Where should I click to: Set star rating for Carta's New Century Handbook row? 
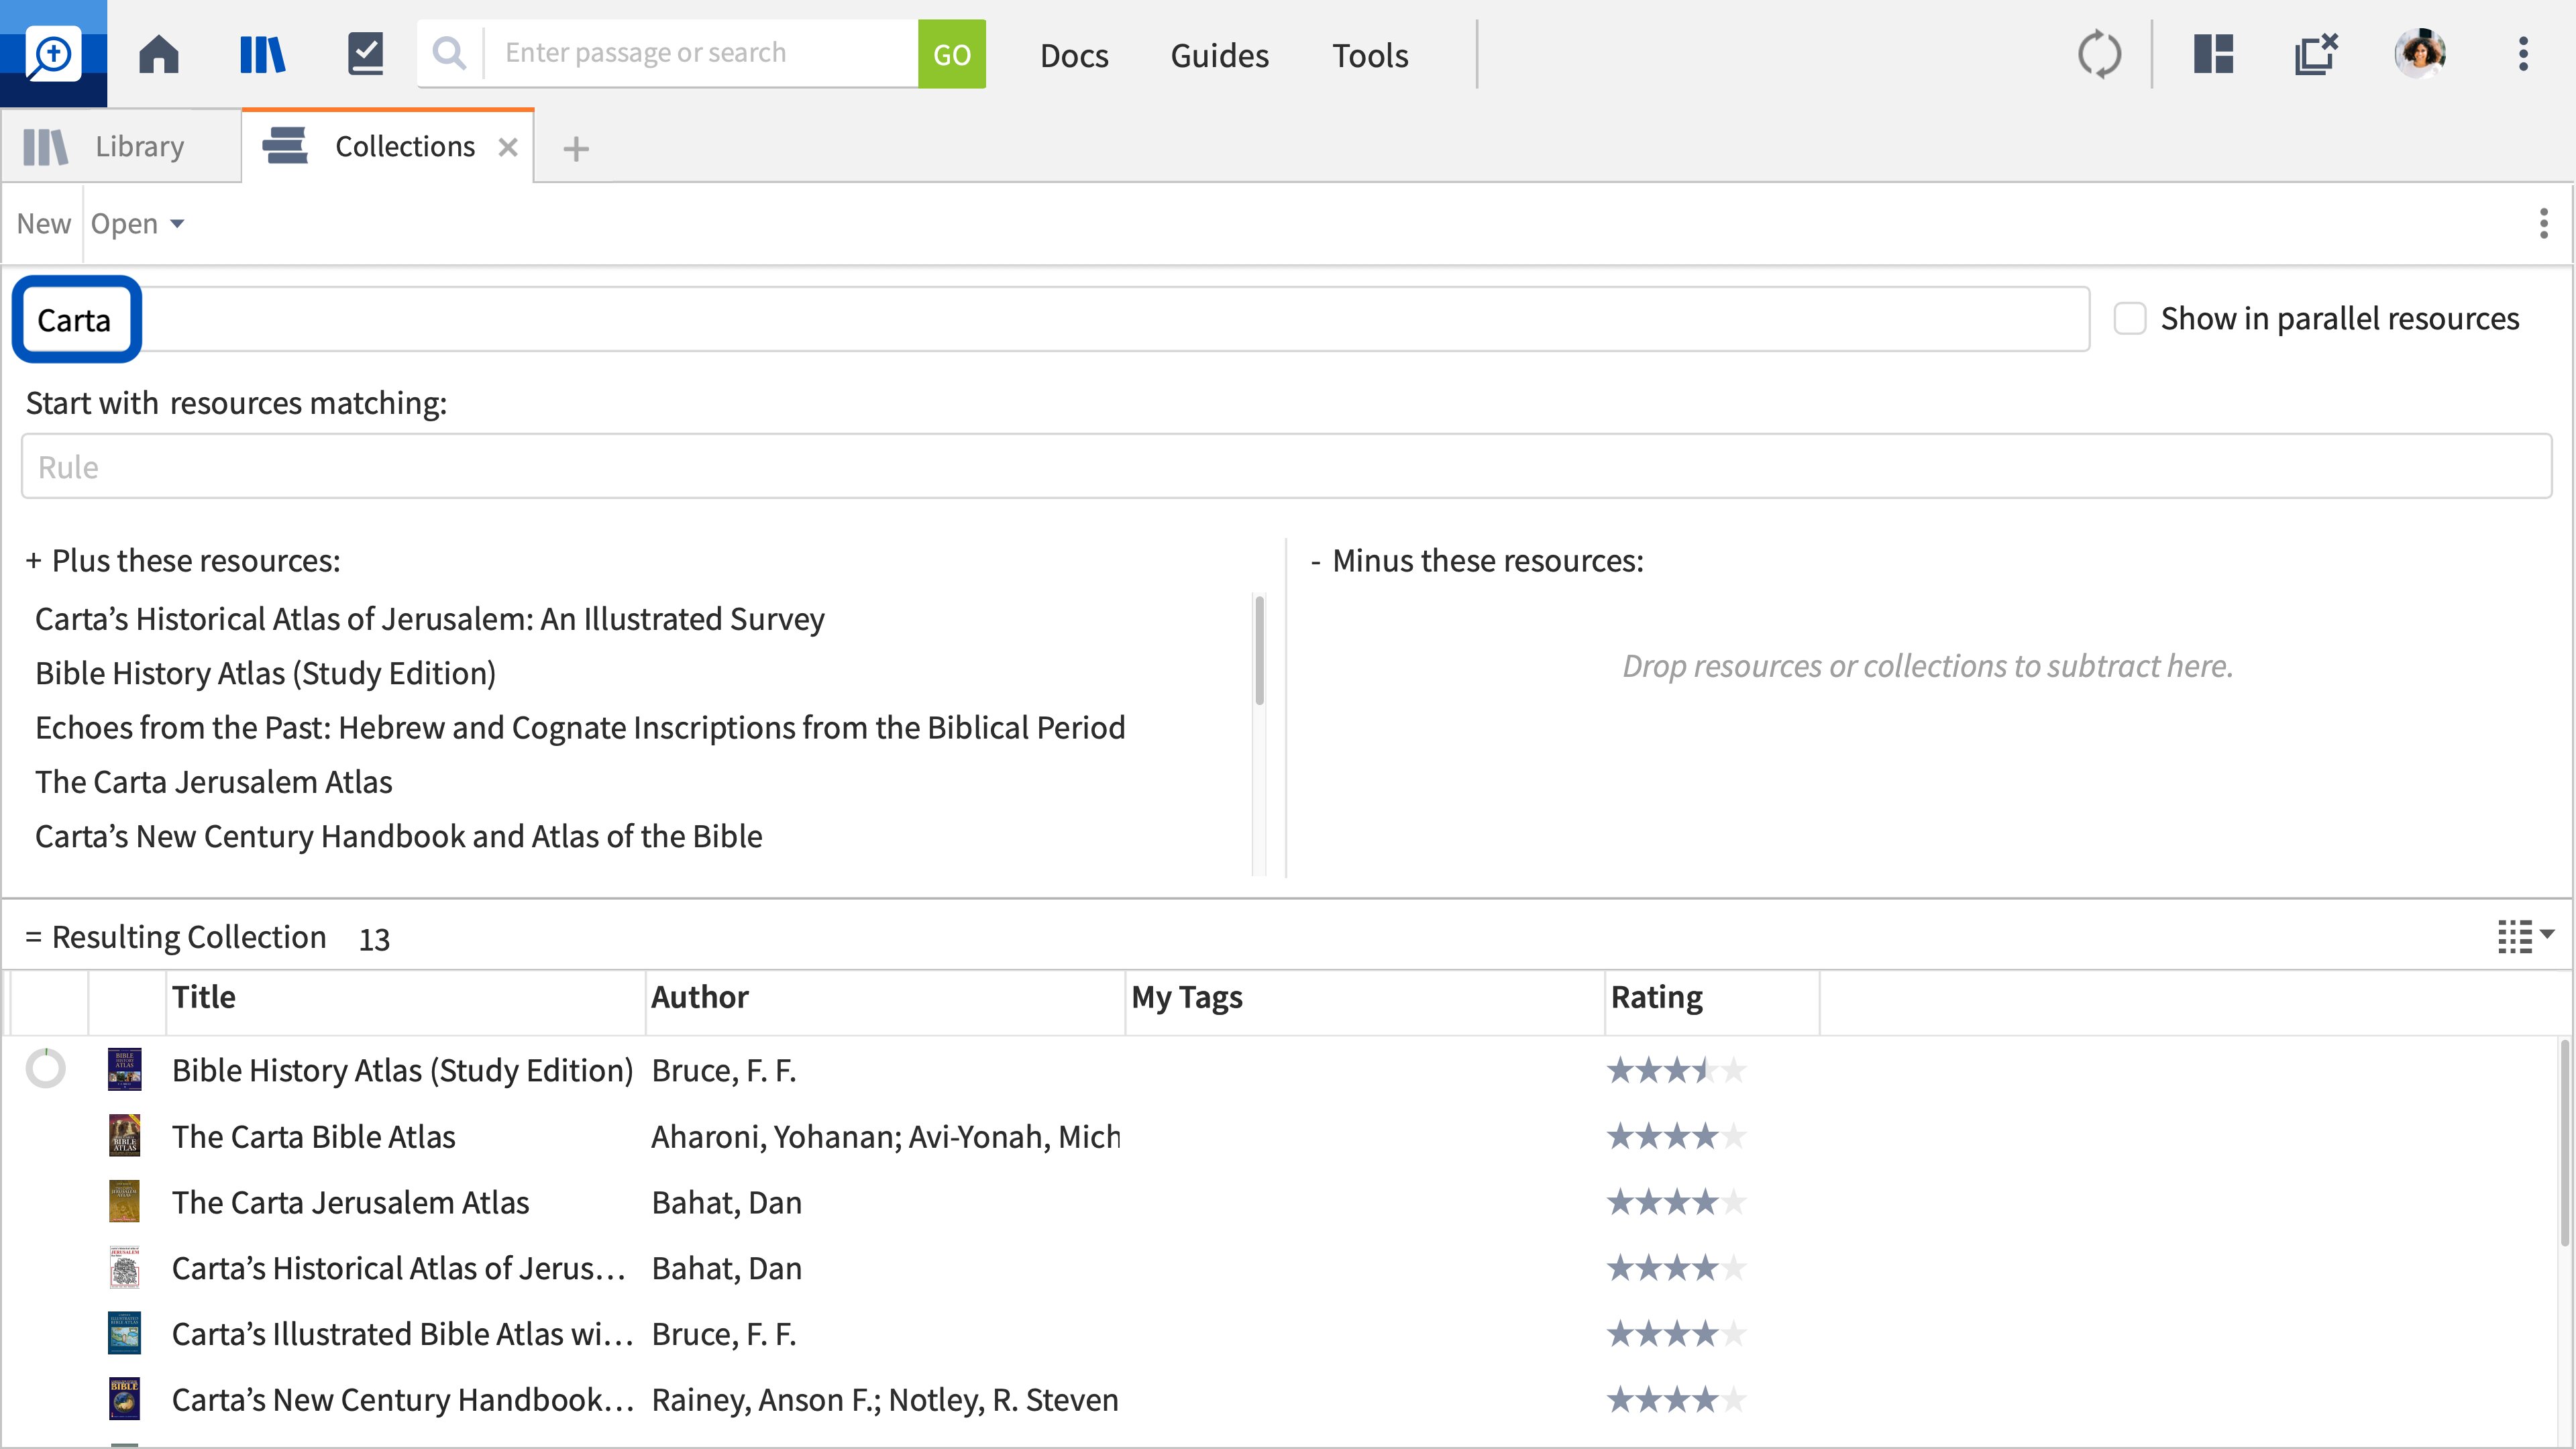[x=1676, y=1400]
